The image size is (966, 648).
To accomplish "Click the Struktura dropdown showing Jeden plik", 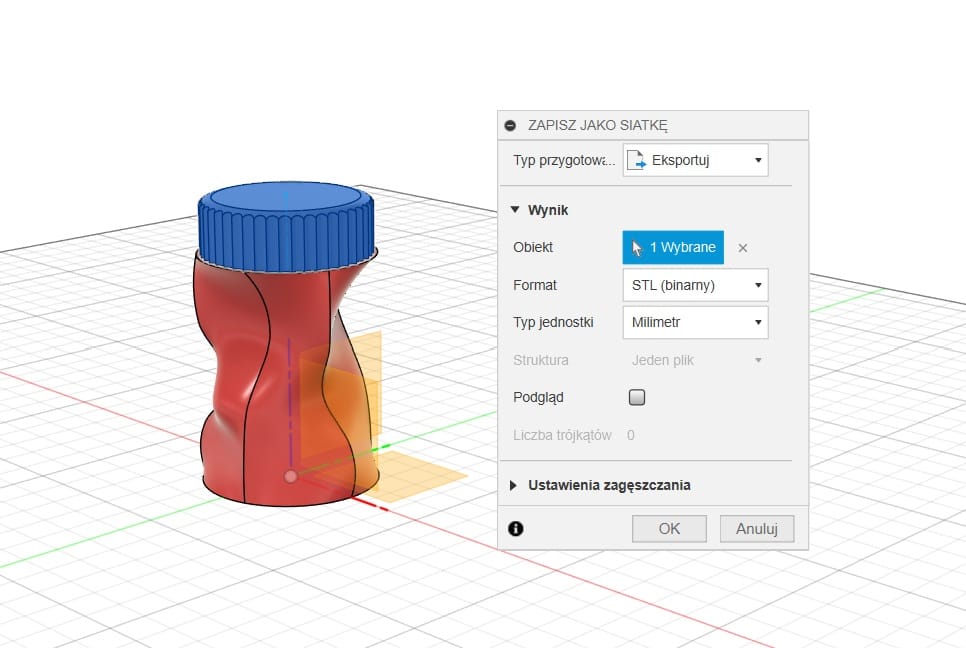I will click(695, 359).
